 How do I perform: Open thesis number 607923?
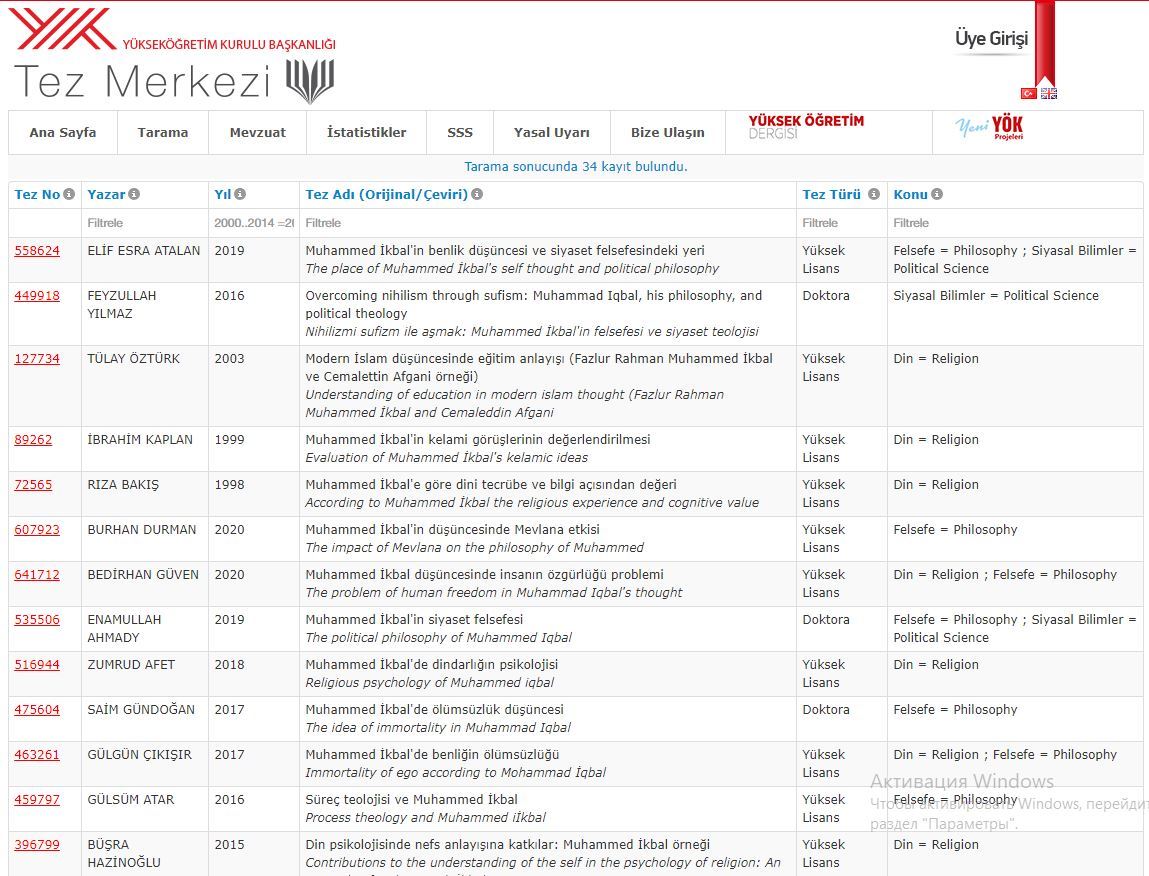point(37,530)
